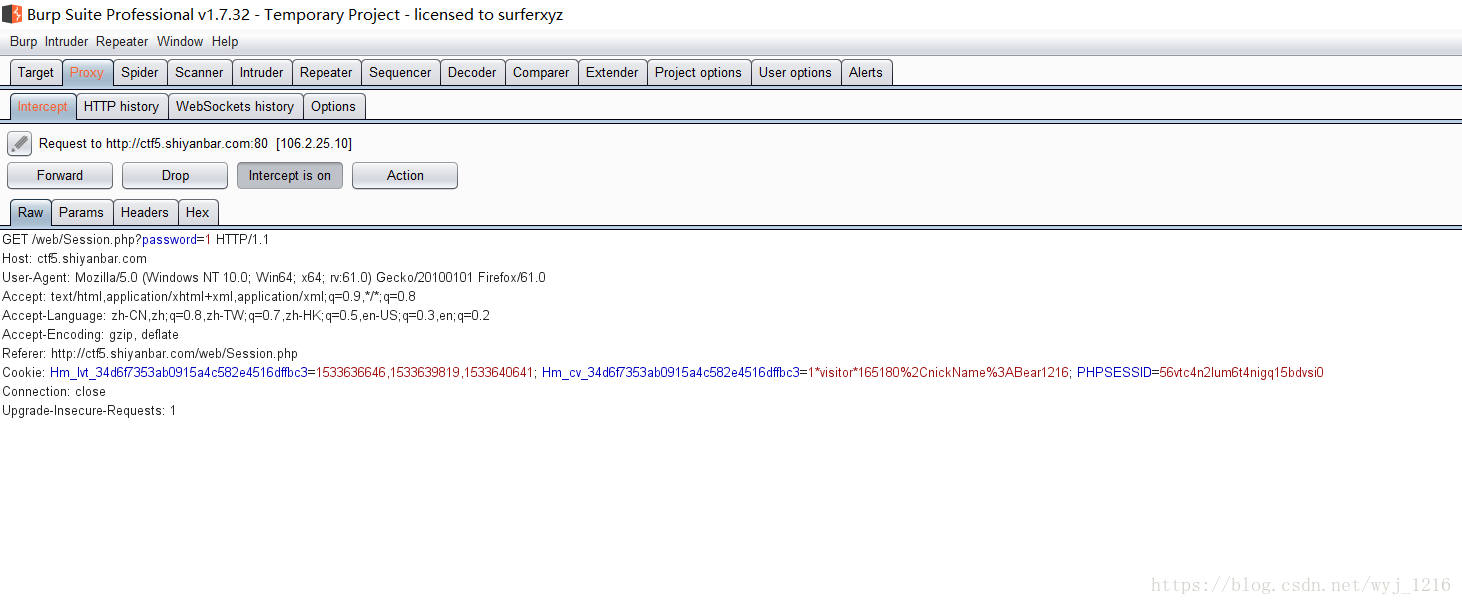Click the Hm_cv cookie name text
The image size is (1462, 605).
point(670,373)
